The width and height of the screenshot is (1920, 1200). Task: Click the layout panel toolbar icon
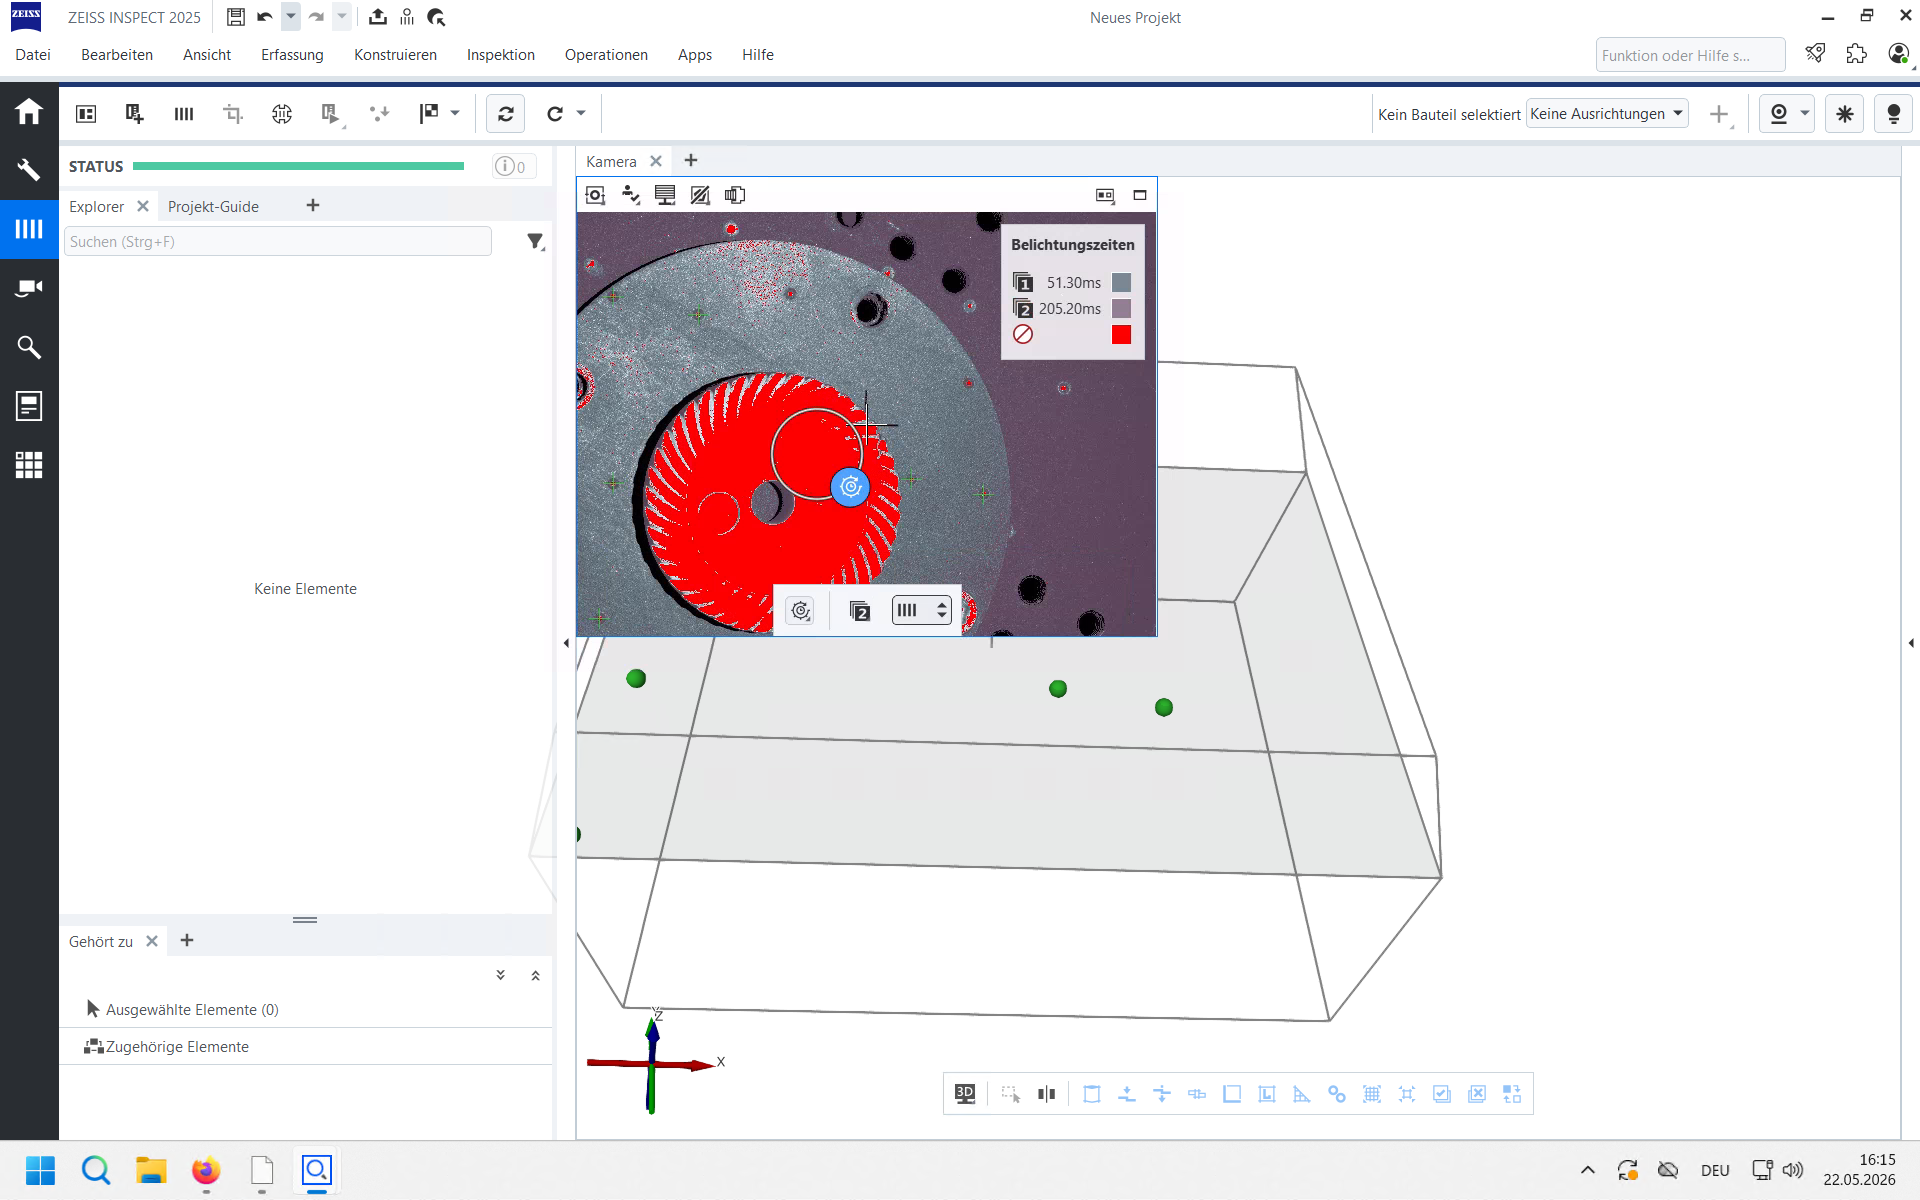pyautogui.click(x=86, y=114)
